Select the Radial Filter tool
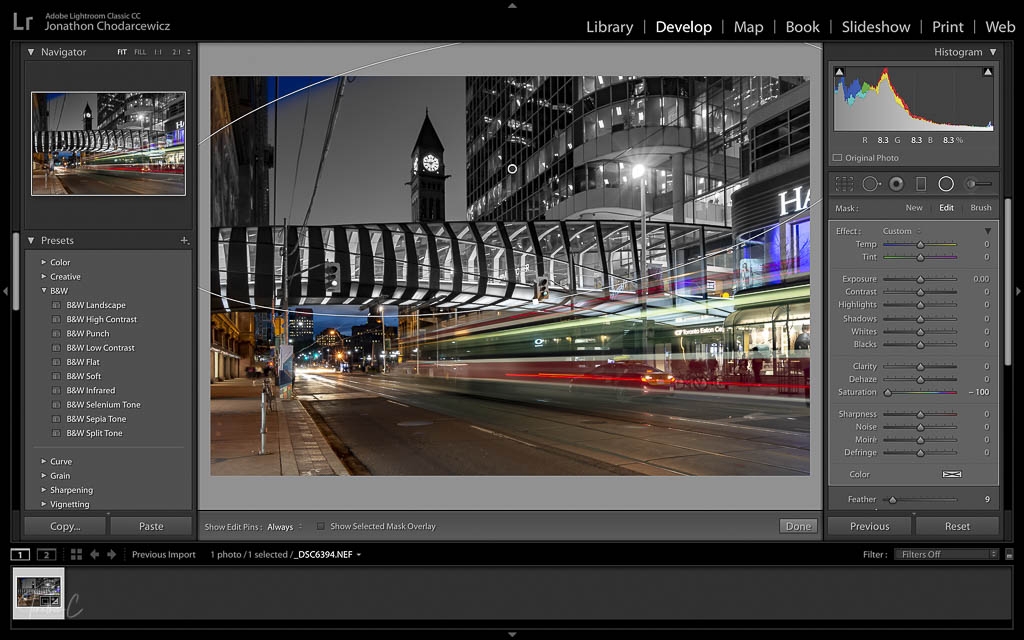The image size is (1024, 640). point(946,184)
